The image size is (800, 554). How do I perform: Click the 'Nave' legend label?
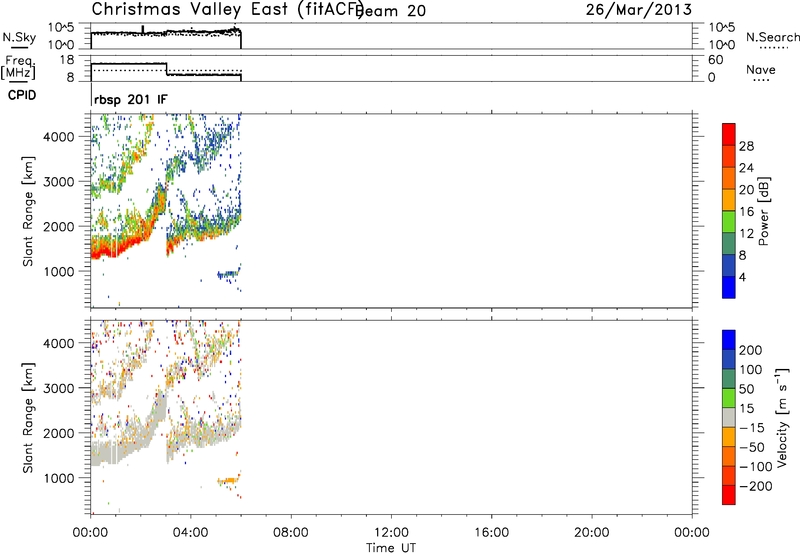point(761,69)
